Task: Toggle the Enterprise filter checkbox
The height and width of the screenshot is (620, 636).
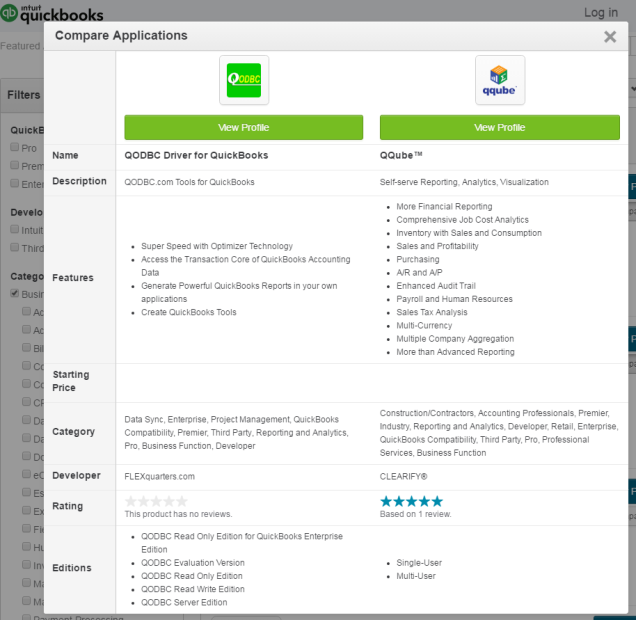Action: tap(15, 183)
